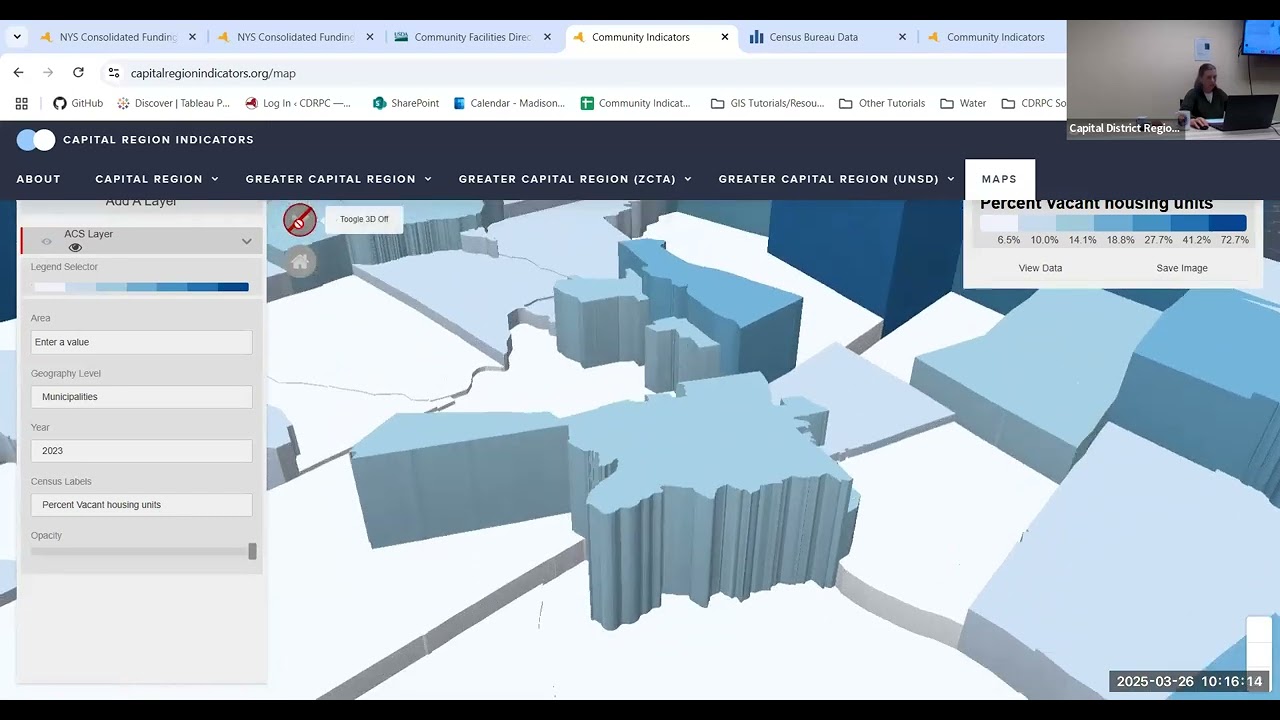This screenshot has height=720, width=1280.
Task: Open the bookmarks apps grid icon
Action: point(21,103)
